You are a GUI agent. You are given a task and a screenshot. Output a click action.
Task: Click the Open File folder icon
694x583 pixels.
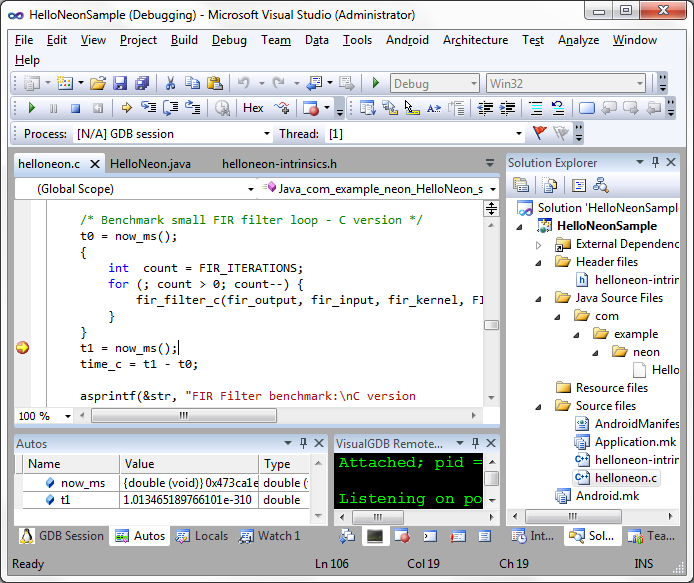click(98, 83)
